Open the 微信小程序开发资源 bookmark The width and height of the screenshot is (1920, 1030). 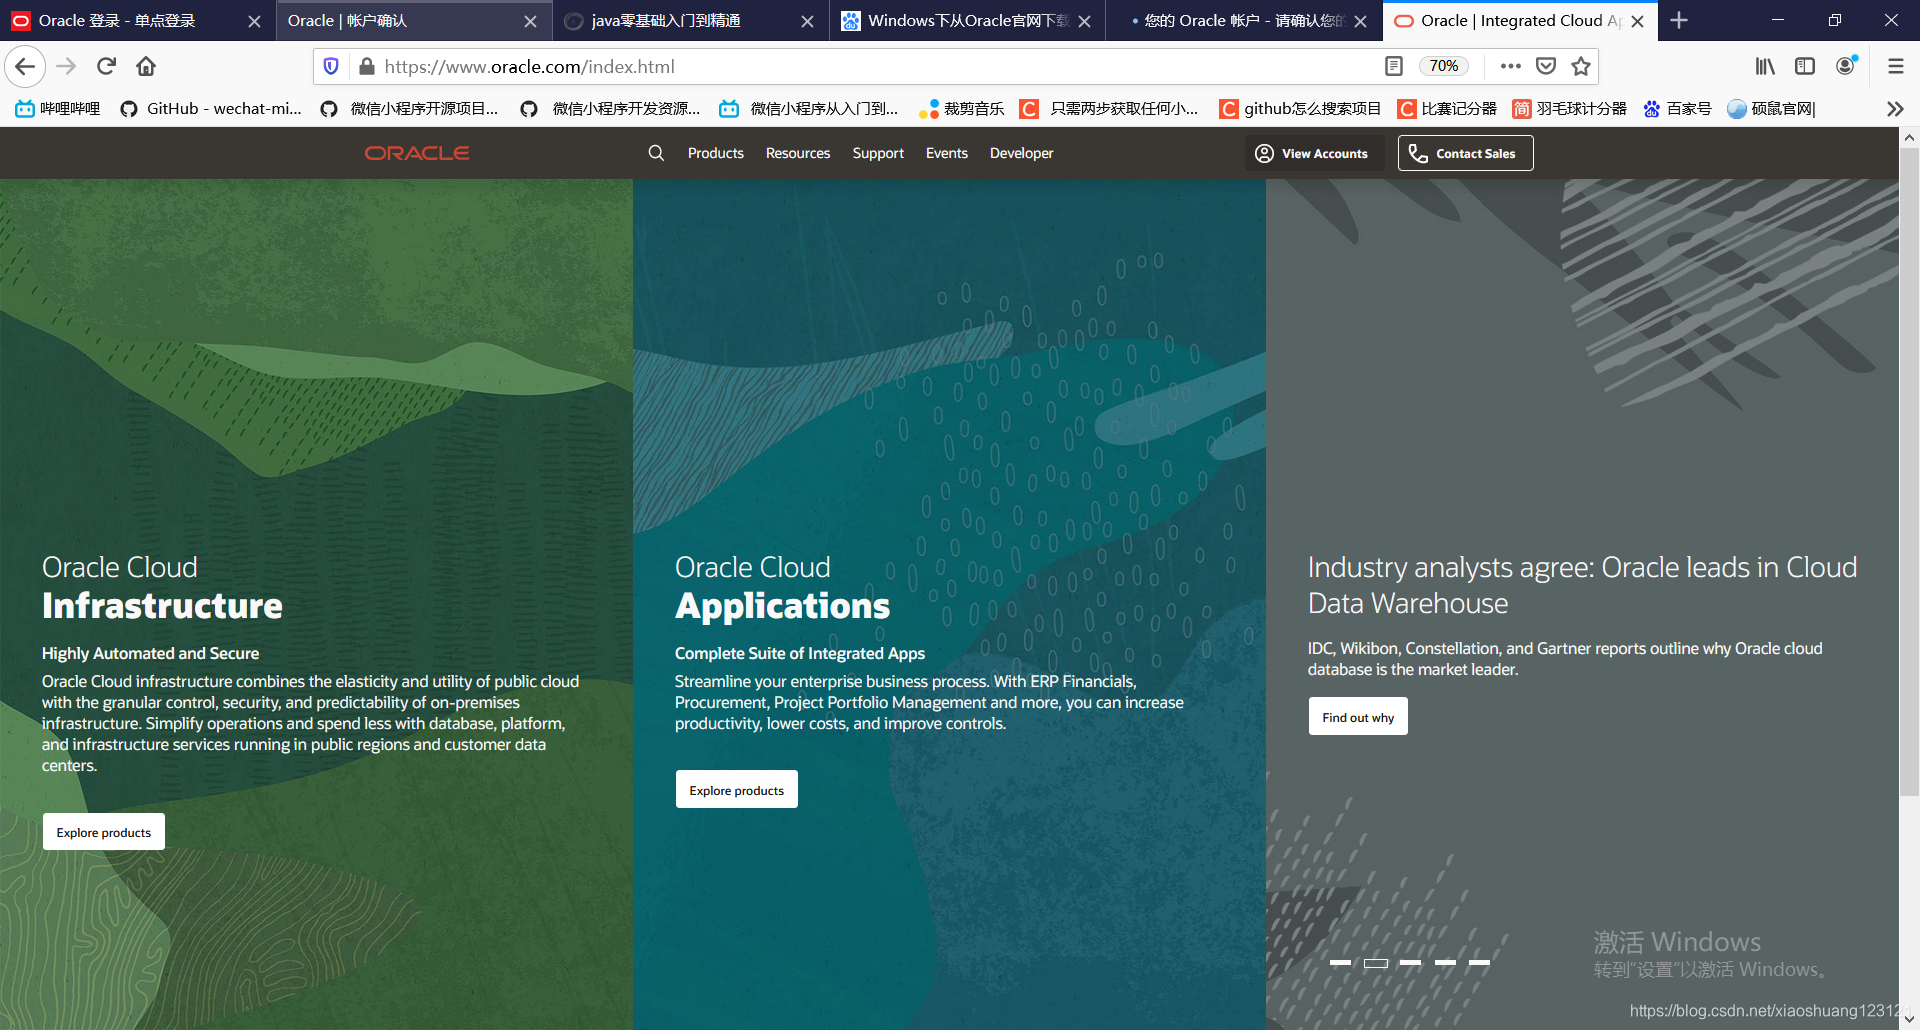coord(611,109)
